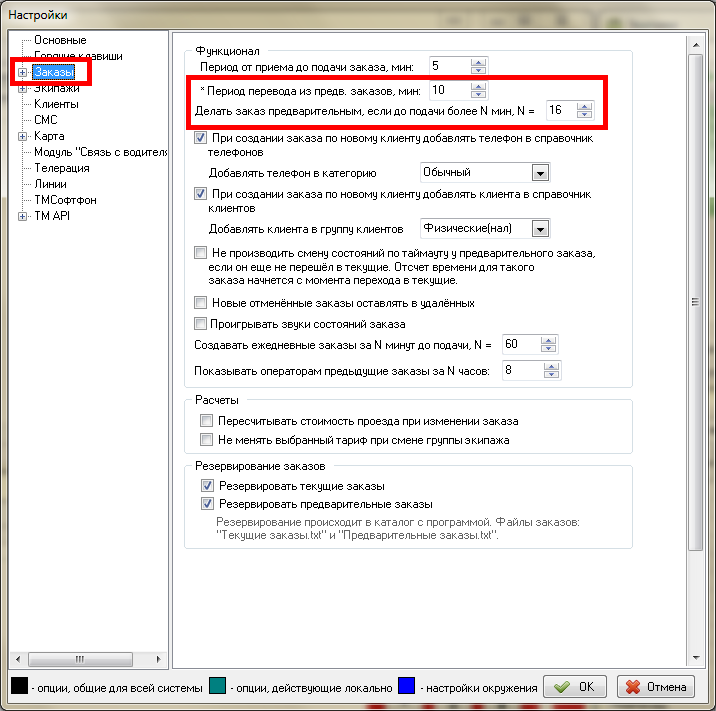
Task: Select Клиенты in the settings tree
Action: tap(56, 104)
